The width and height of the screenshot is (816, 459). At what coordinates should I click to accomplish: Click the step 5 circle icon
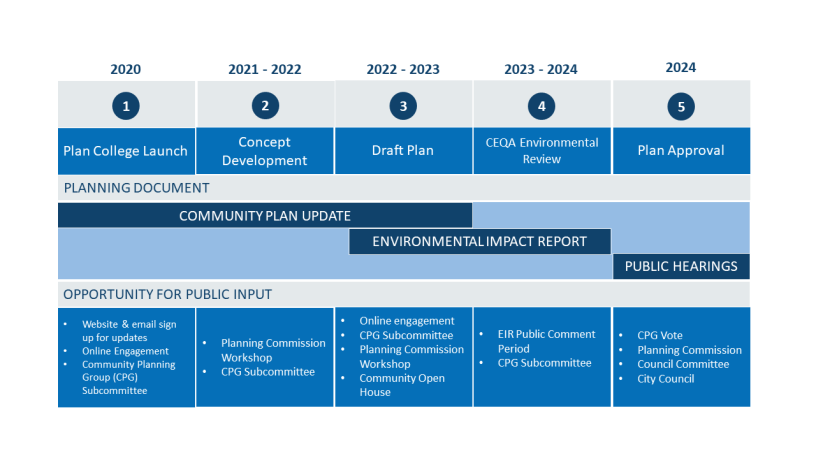[x=681, y=106]
